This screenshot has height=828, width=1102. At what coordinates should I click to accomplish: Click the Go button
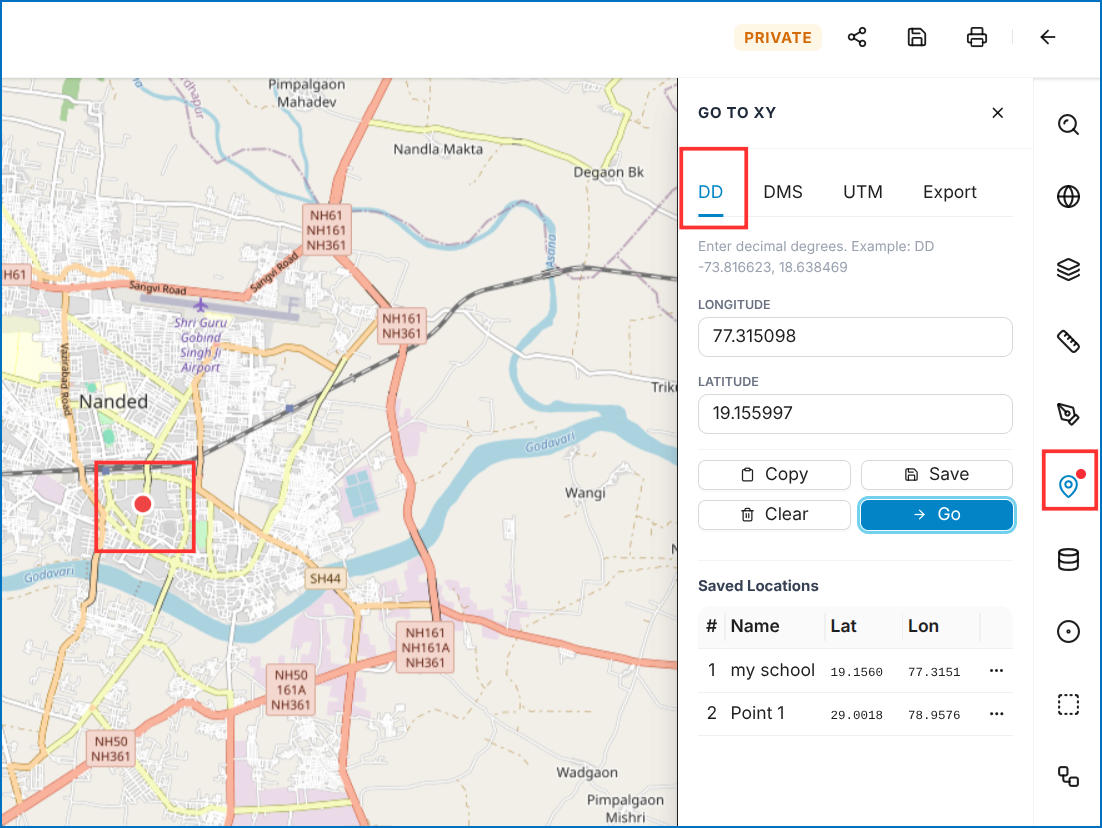[936, 515]
